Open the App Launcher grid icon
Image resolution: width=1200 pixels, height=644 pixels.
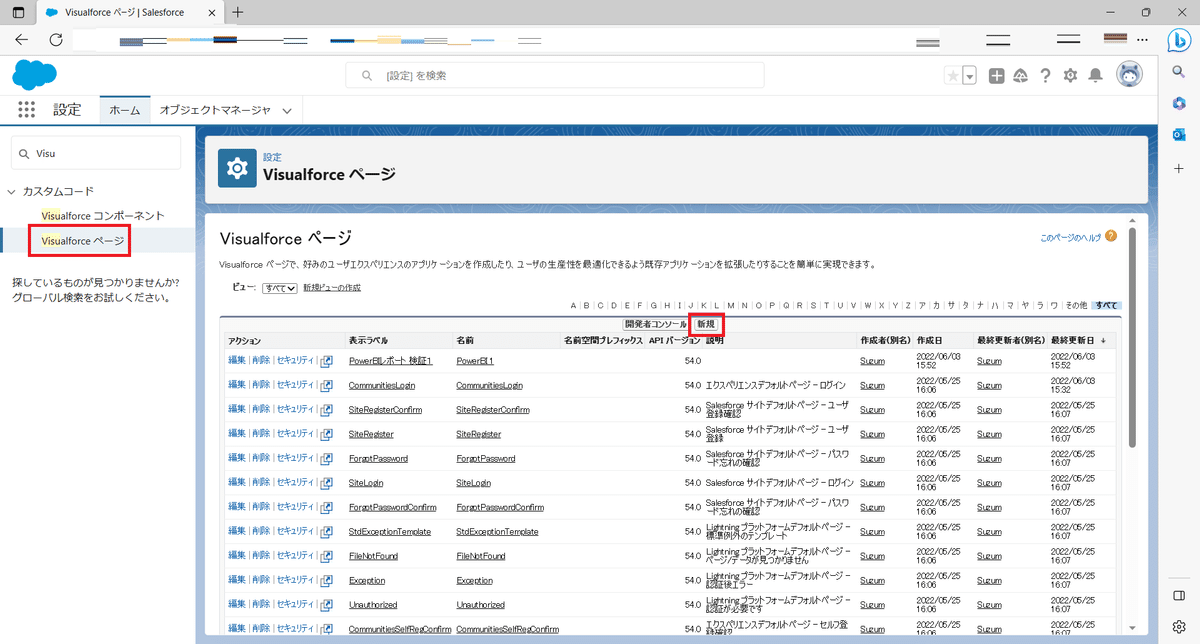pos(27,110)
